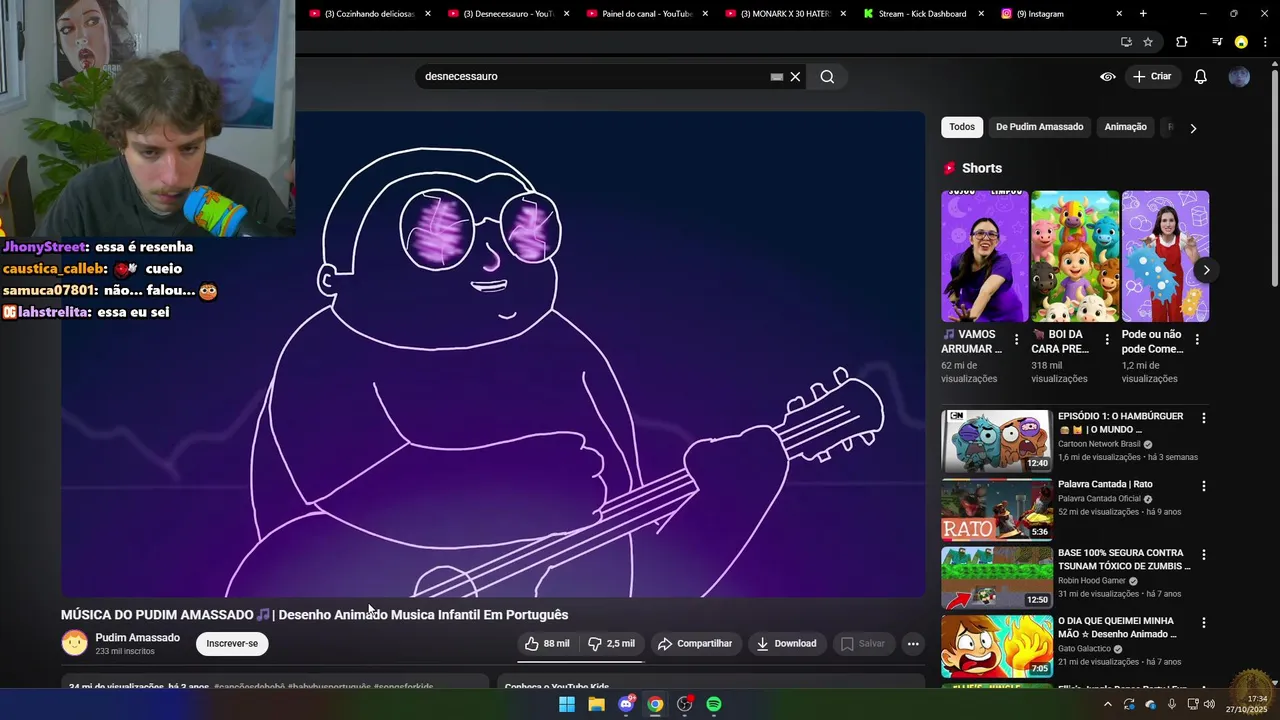1280x720 pixels.
Task: Open the Chrome profile avatar
Action: coord(1241,42)
